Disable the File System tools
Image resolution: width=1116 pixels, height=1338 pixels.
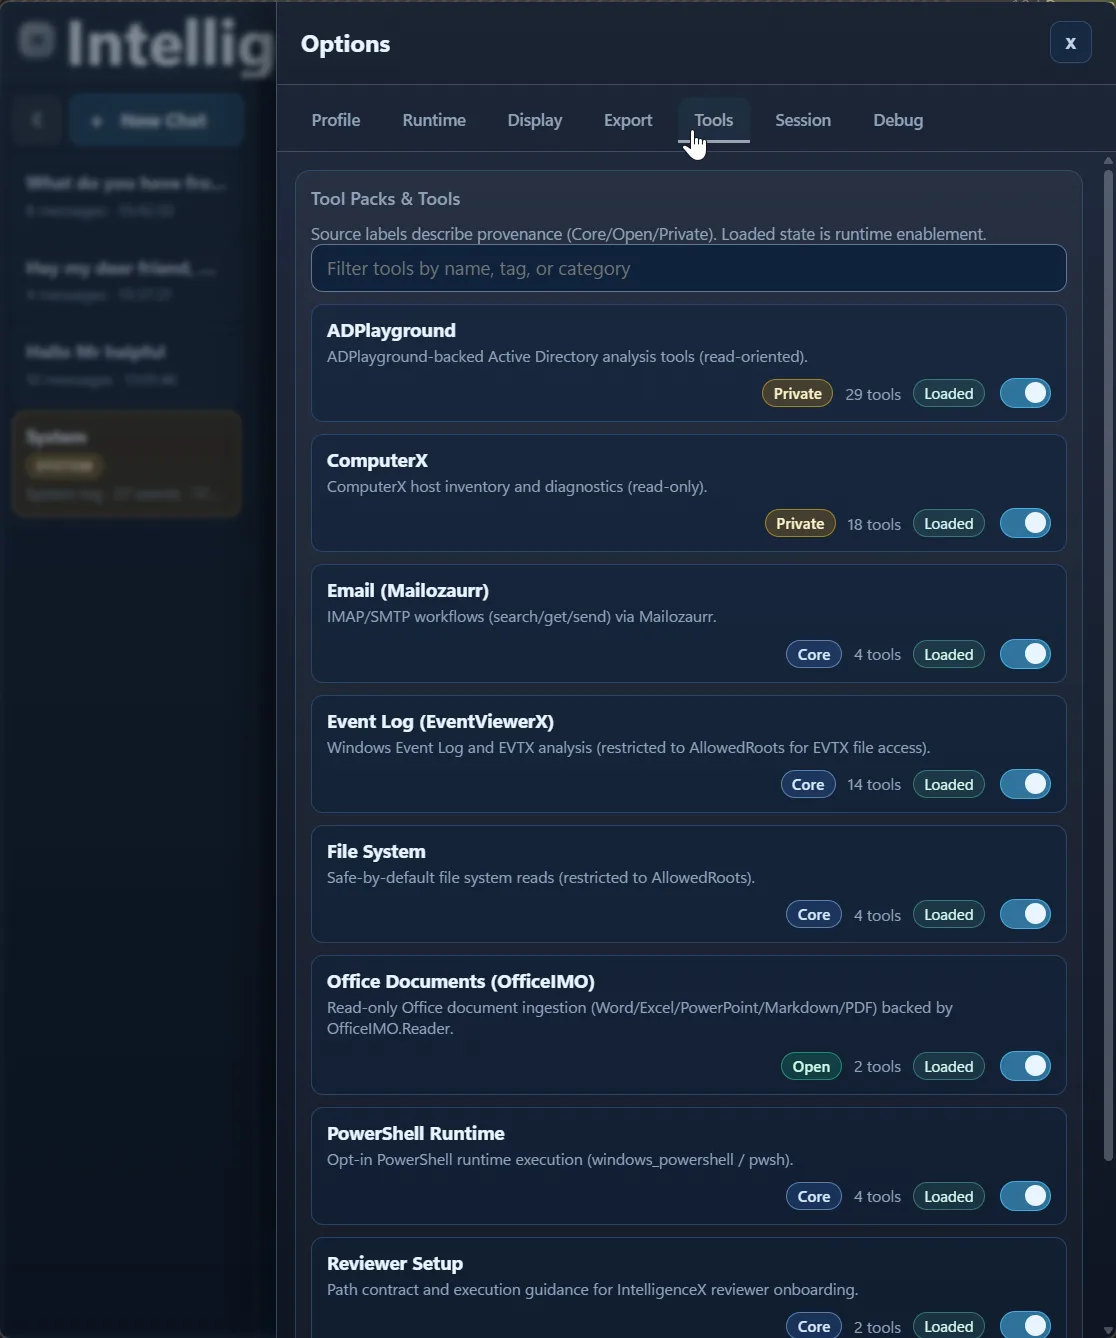1025,914
